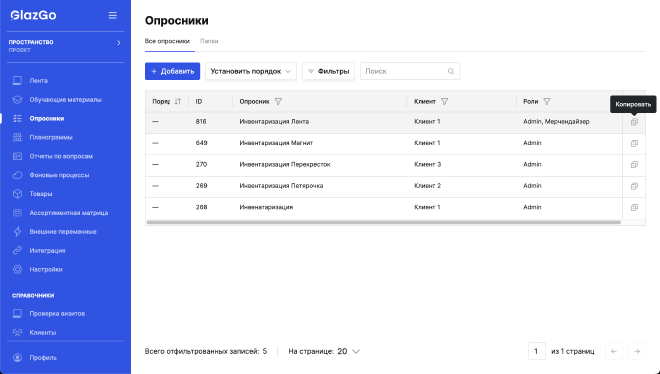Open the На странице 20 dropdown
Image resolution: width=660 pixels, height=374 pixels.
(348, 351)
